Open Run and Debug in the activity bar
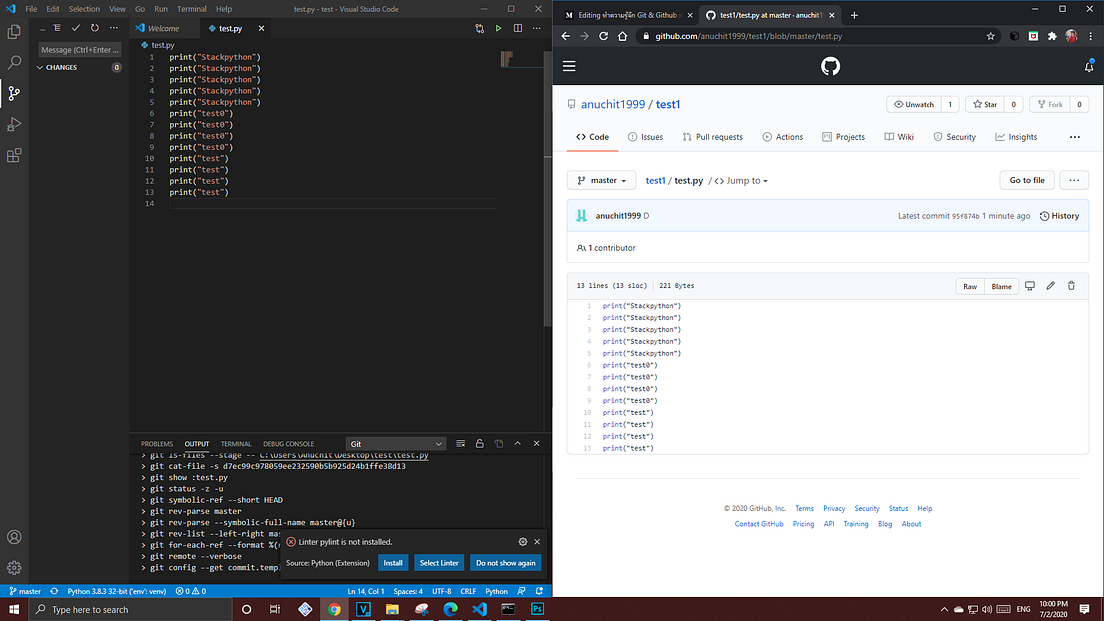 coord(14,124)
